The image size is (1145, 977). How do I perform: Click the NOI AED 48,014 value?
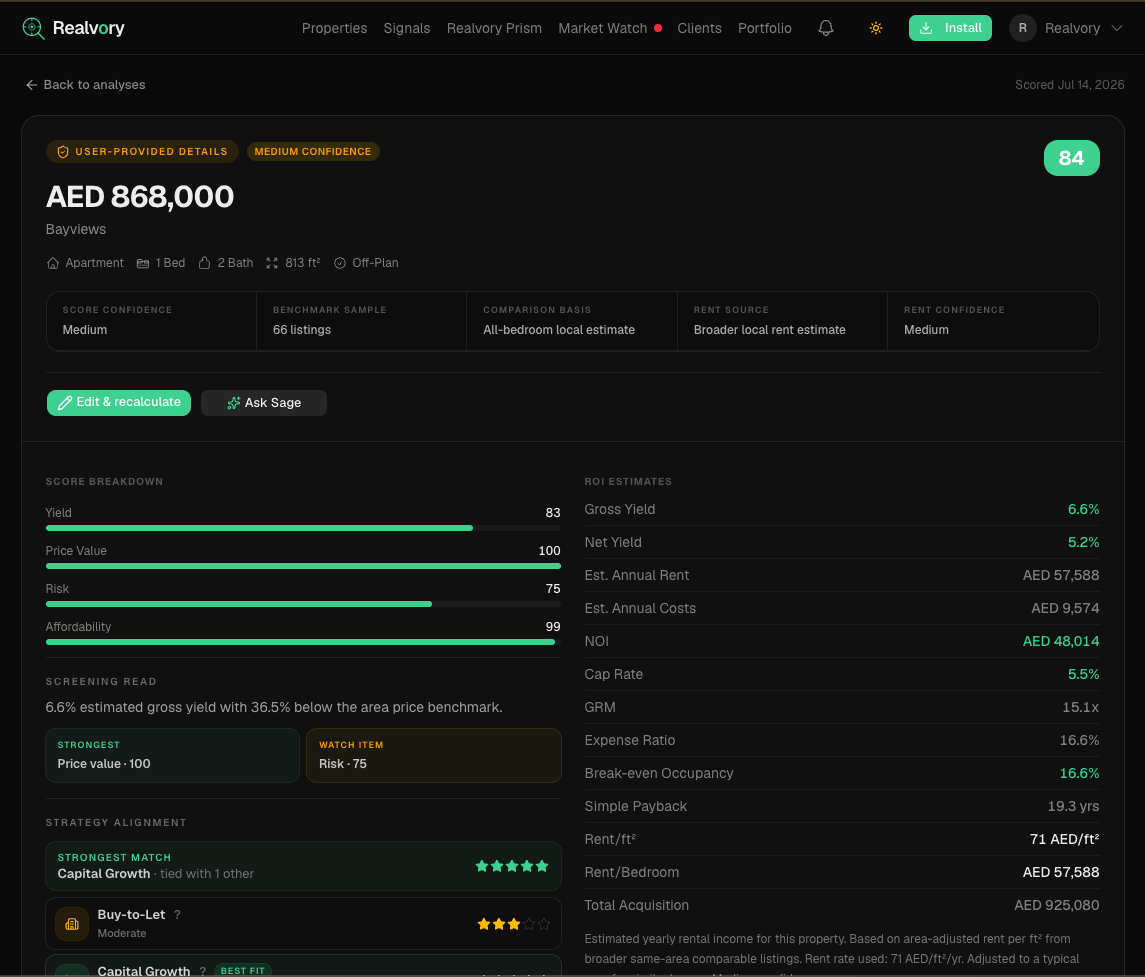click(1060, 641)
